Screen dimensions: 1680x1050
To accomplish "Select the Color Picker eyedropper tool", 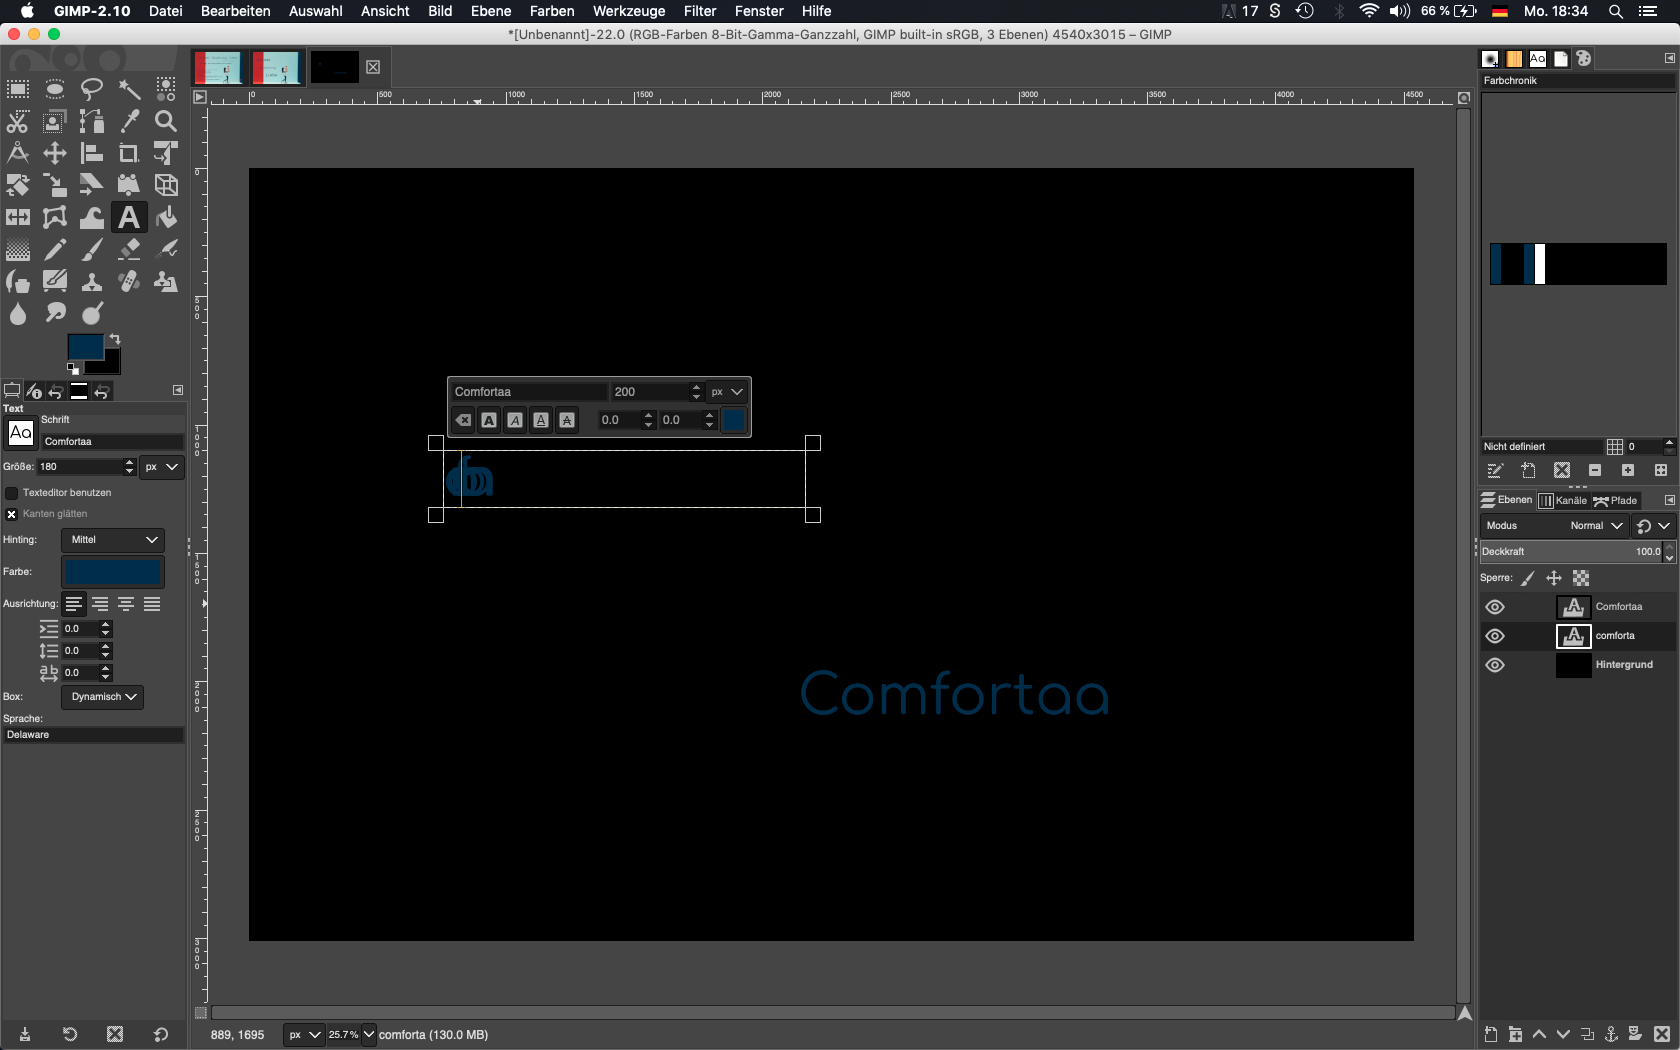I will (129, 121).
